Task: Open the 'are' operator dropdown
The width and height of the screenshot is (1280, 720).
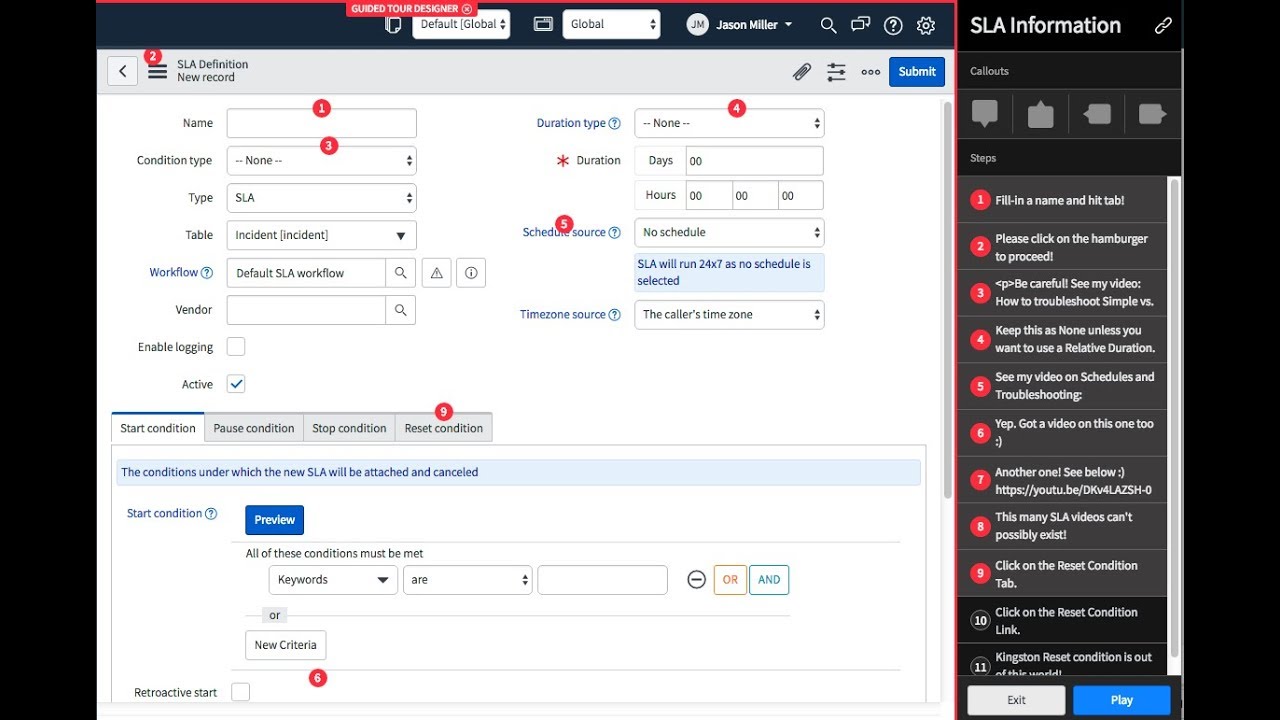Action: 468,580
